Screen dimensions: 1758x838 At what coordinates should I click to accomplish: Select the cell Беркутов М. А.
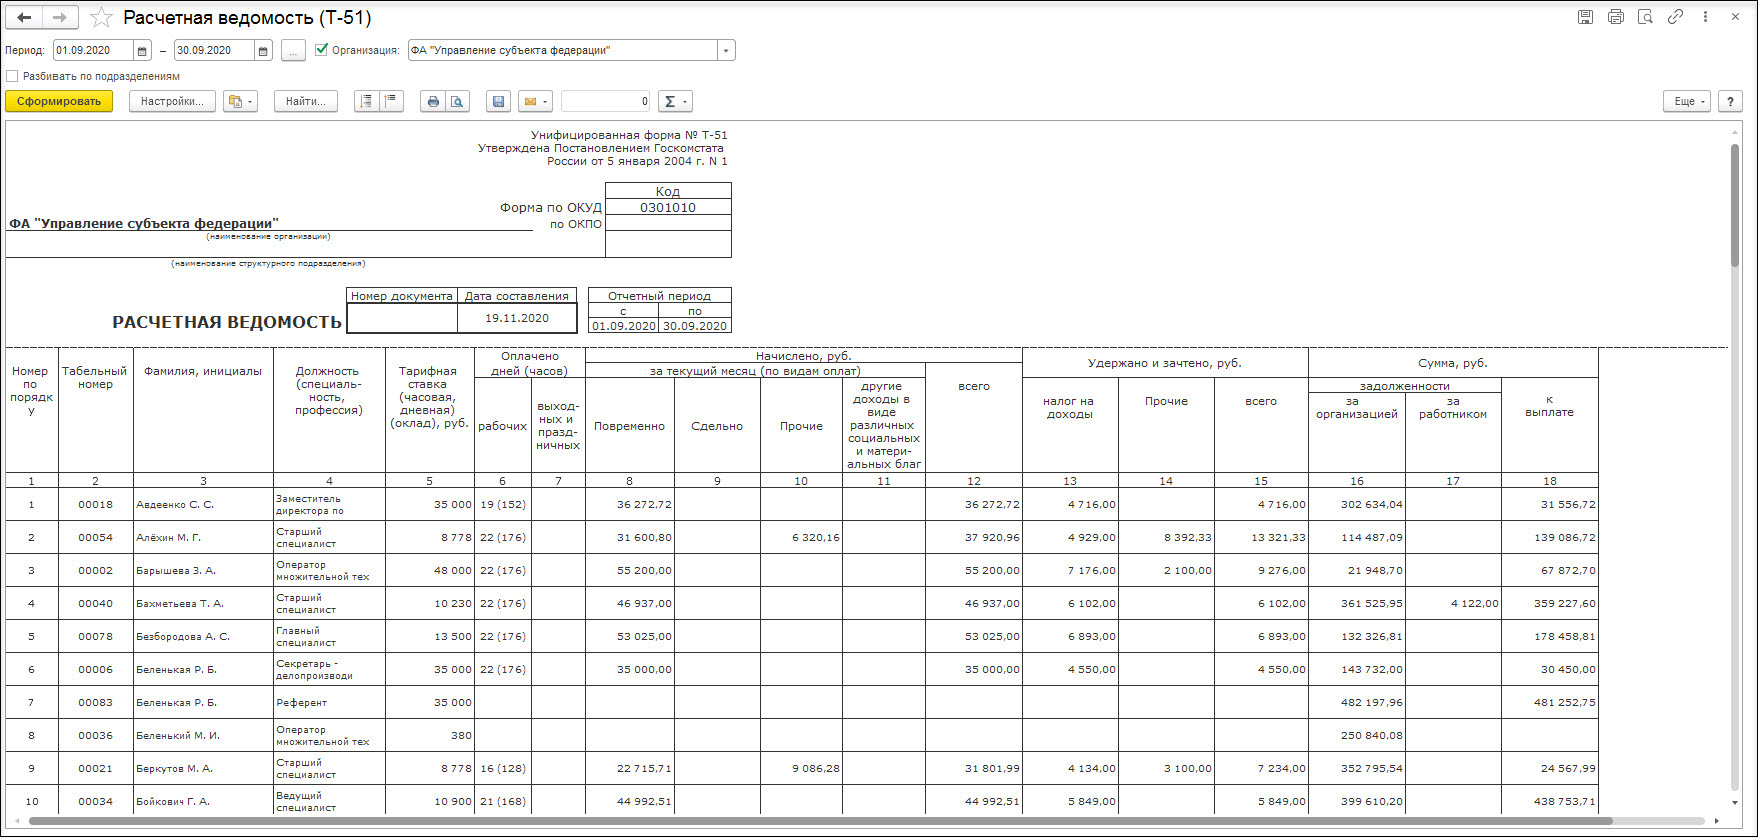point(203,769)
